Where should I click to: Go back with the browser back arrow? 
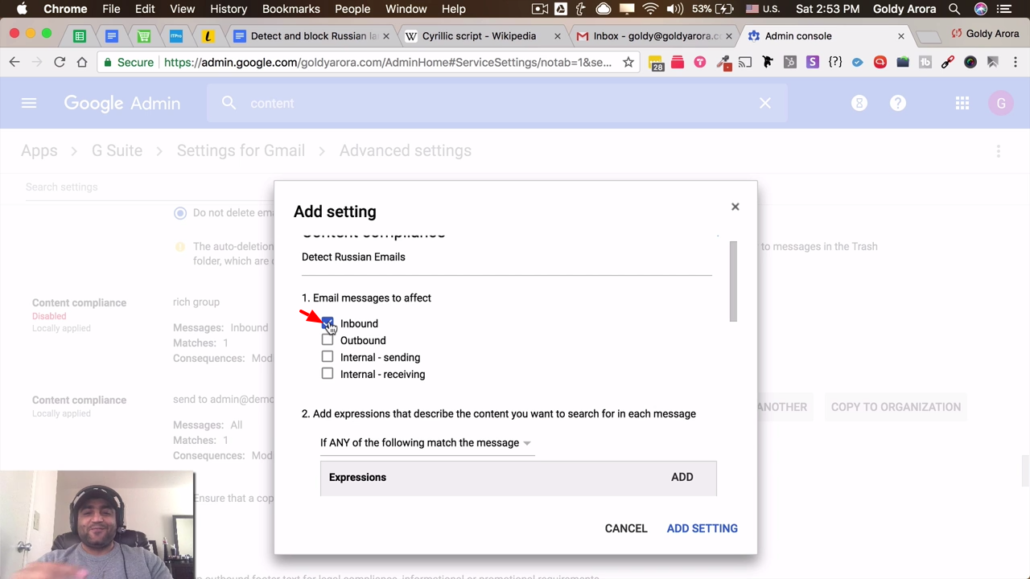click(14, 62)
